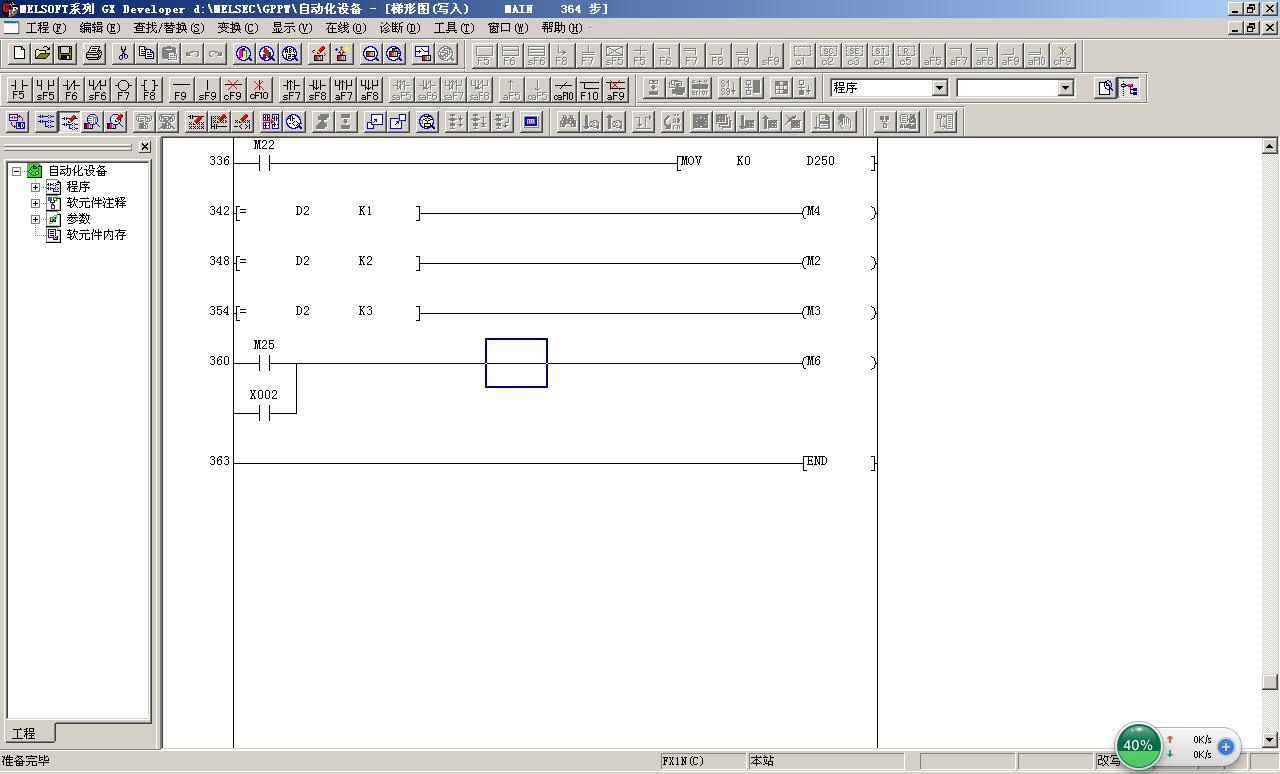Viewport: 1280px width, 774px height.
Task: Delete vertical line with cF10 icon
Action: [259, 89]
